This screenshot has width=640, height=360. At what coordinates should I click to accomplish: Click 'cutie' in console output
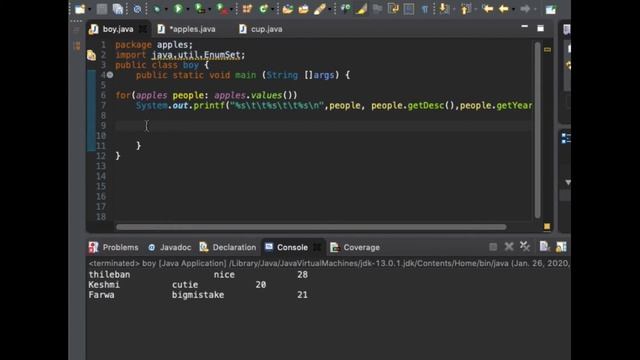click(x=185, y=285)
